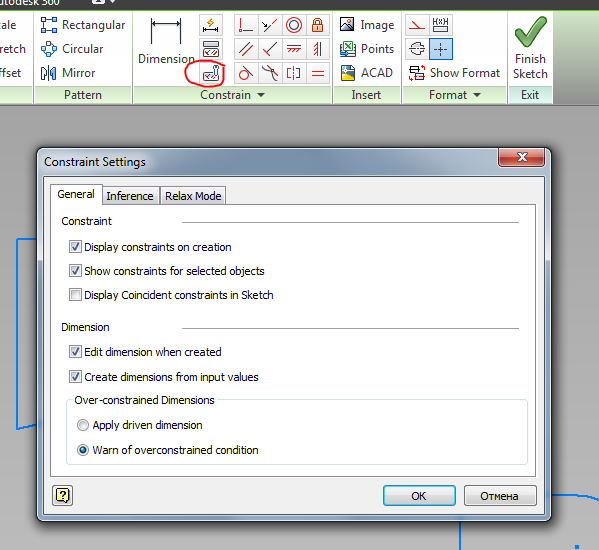The width and height of the screenshot is (599, 550).
Task: Uncheck Edit dimension when created
Action: [x=75, y=352]
